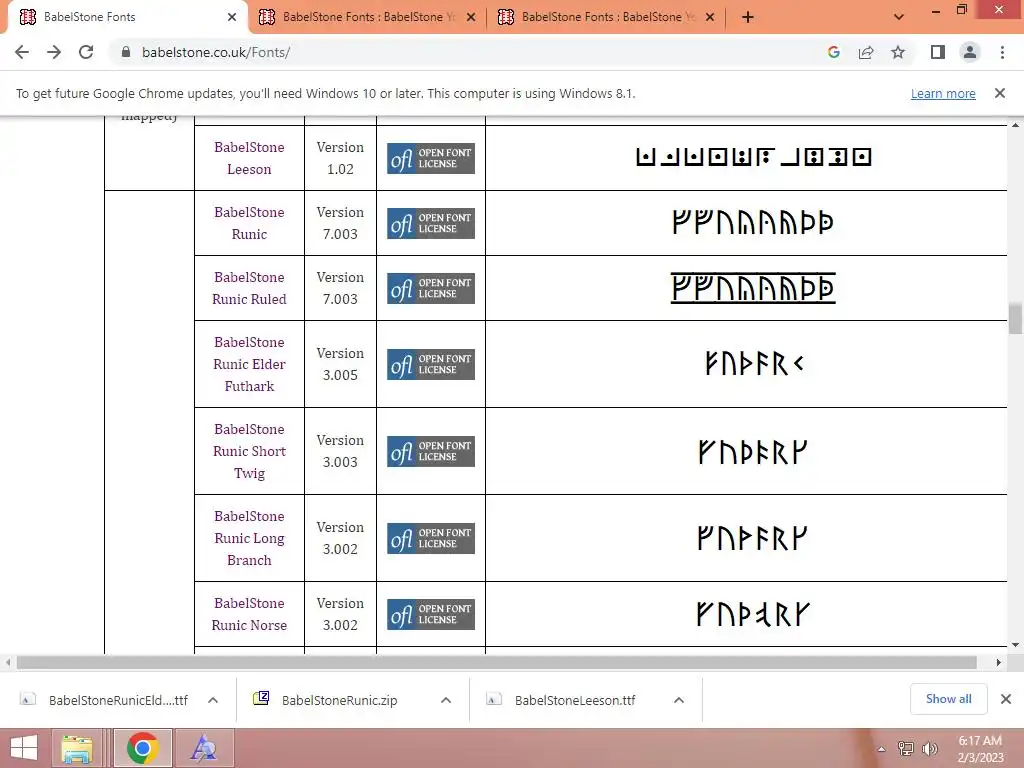Open the Windows Start button
Screen dimensions: 1024x768
click(24, 748)
